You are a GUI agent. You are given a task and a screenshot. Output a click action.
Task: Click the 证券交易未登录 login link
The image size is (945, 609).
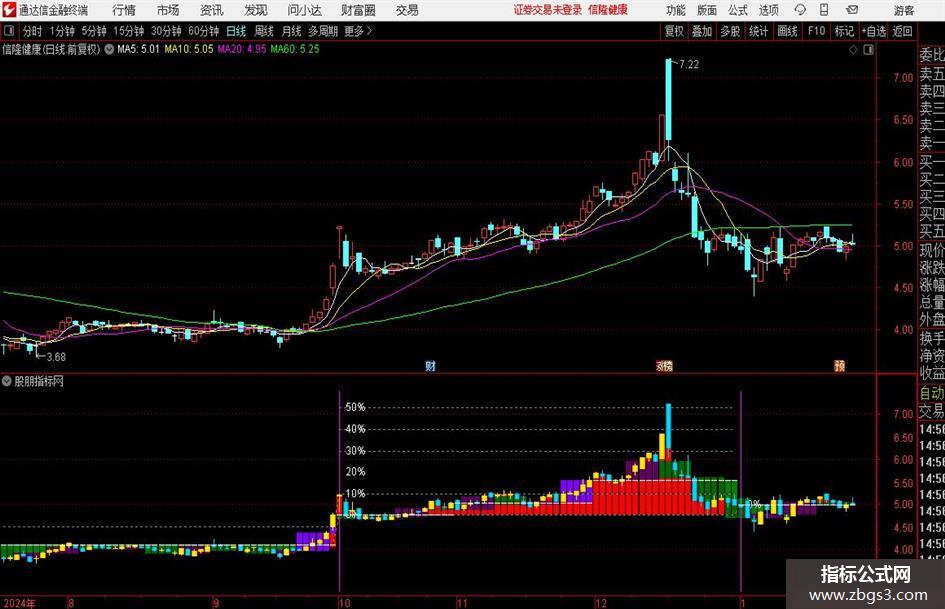(x=548, y=10)
